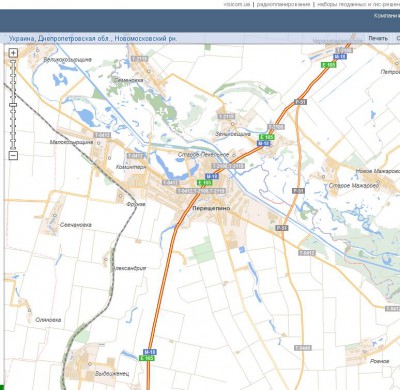Click the Старое Пекельное settlement marker
The image size is (400, 390).
click(234, 155)
